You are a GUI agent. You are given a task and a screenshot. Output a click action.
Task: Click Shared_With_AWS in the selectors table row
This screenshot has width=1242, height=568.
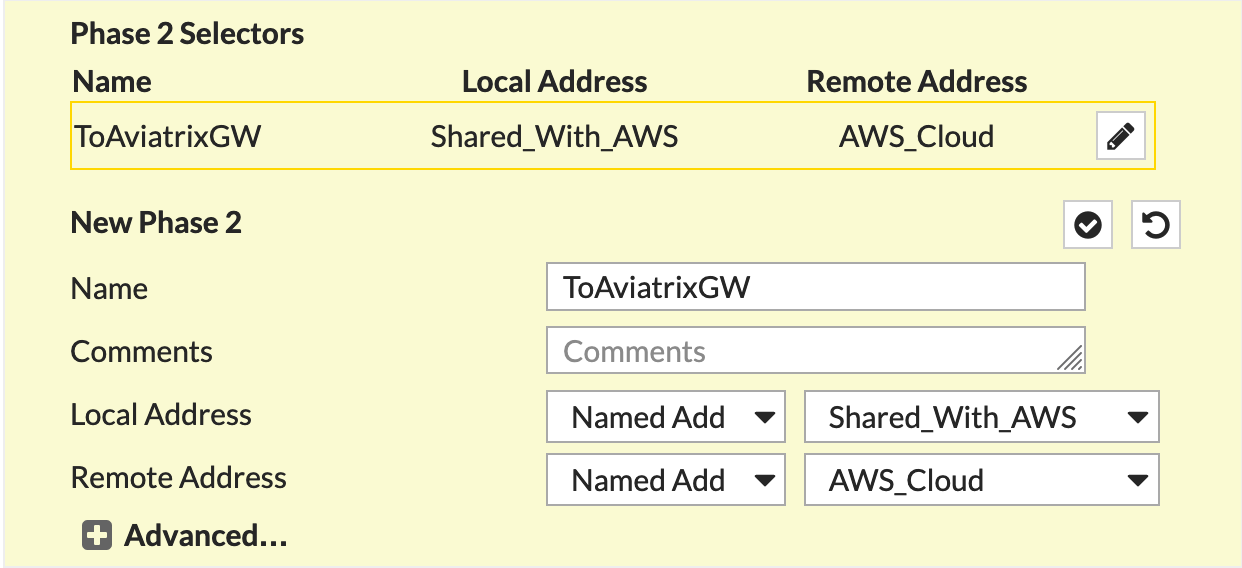554,136
